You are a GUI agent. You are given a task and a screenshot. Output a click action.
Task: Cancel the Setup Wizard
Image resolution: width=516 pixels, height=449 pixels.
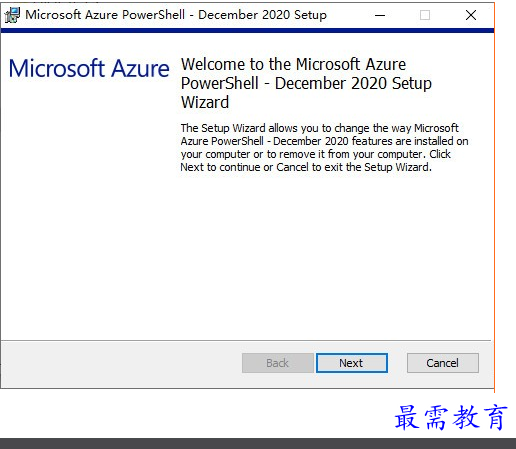tap(443, 363)
